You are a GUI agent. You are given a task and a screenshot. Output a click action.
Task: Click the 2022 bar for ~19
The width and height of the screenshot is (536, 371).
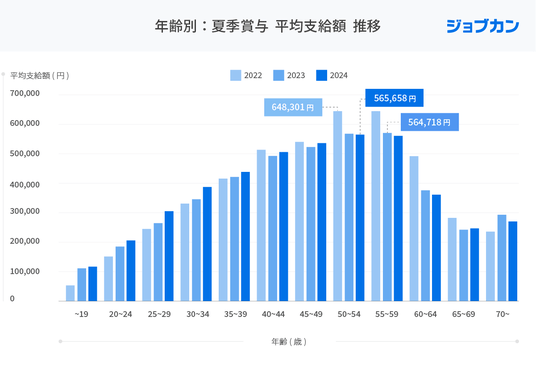[70, 293]
